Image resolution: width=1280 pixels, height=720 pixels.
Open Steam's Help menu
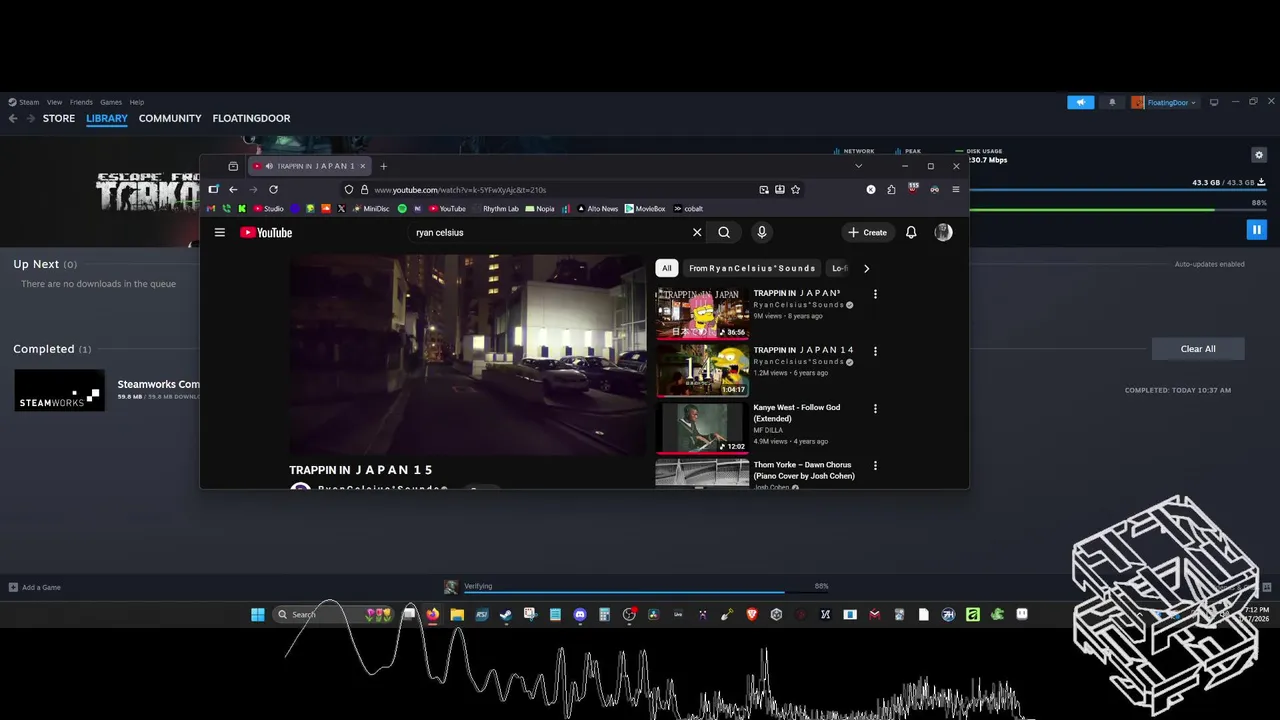click(x=137, y=102)
